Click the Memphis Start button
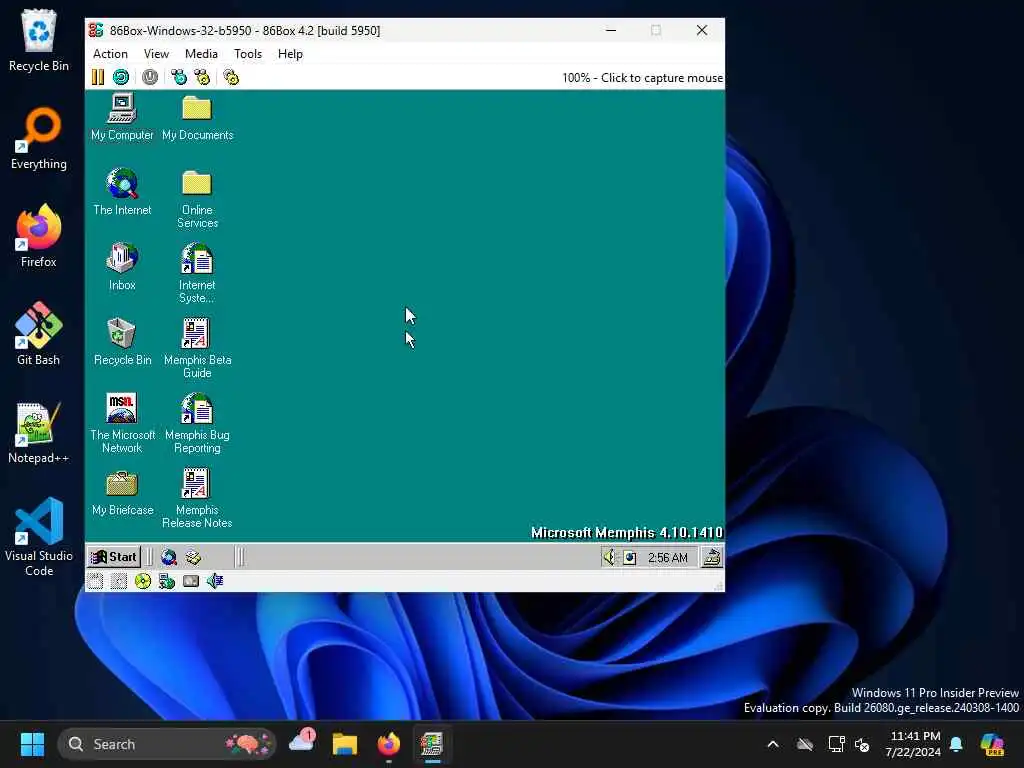This screenshot has height=768, width=1024. point(114,557)
